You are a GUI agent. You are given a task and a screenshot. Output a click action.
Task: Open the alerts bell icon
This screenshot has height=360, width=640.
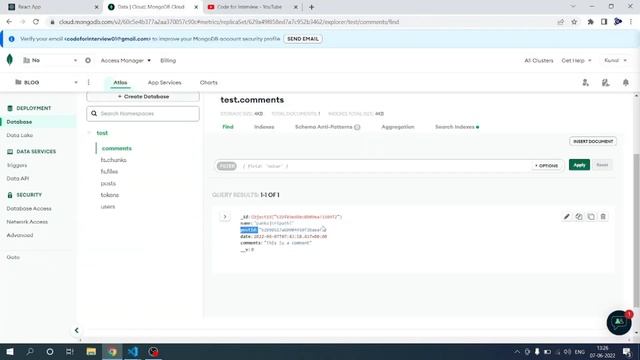(x=626, y=82)
